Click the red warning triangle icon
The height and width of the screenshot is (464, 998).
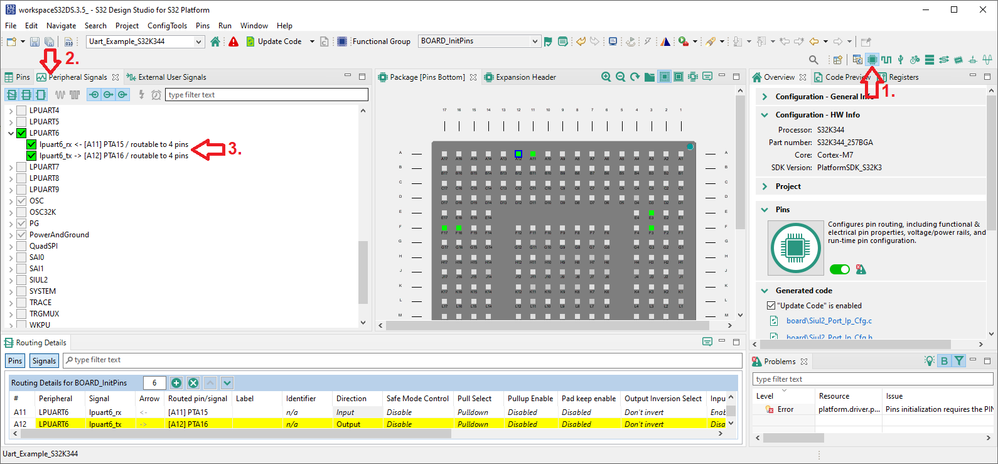pos(234,41)
